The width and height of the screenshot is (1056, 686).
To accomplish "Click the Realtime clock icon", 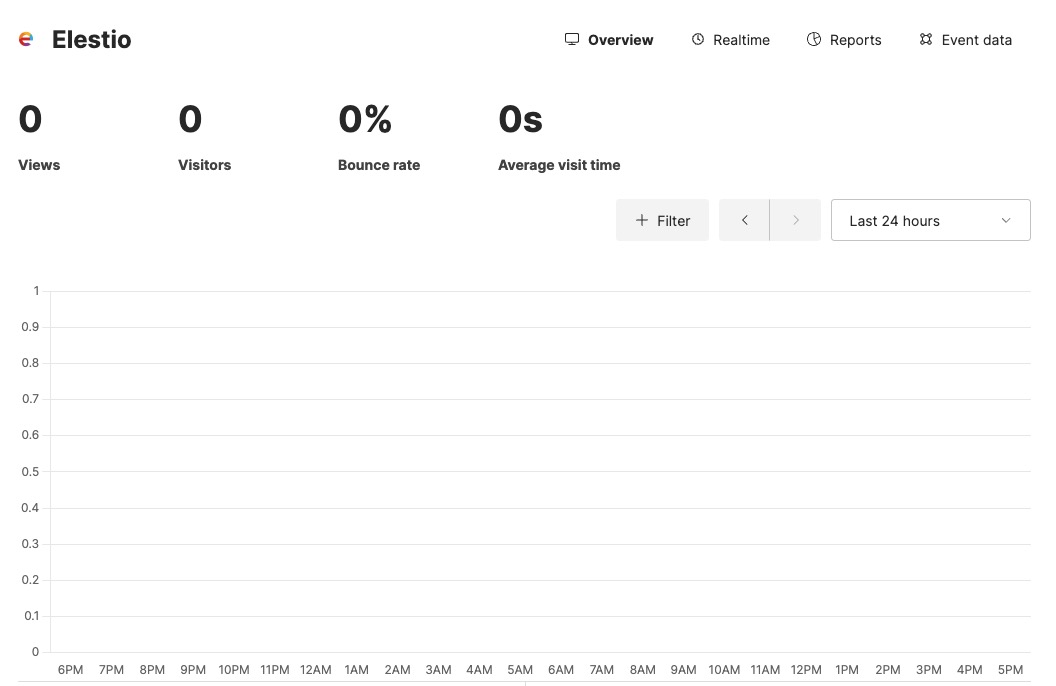I will pyautogui.click(x=697, y=39).
